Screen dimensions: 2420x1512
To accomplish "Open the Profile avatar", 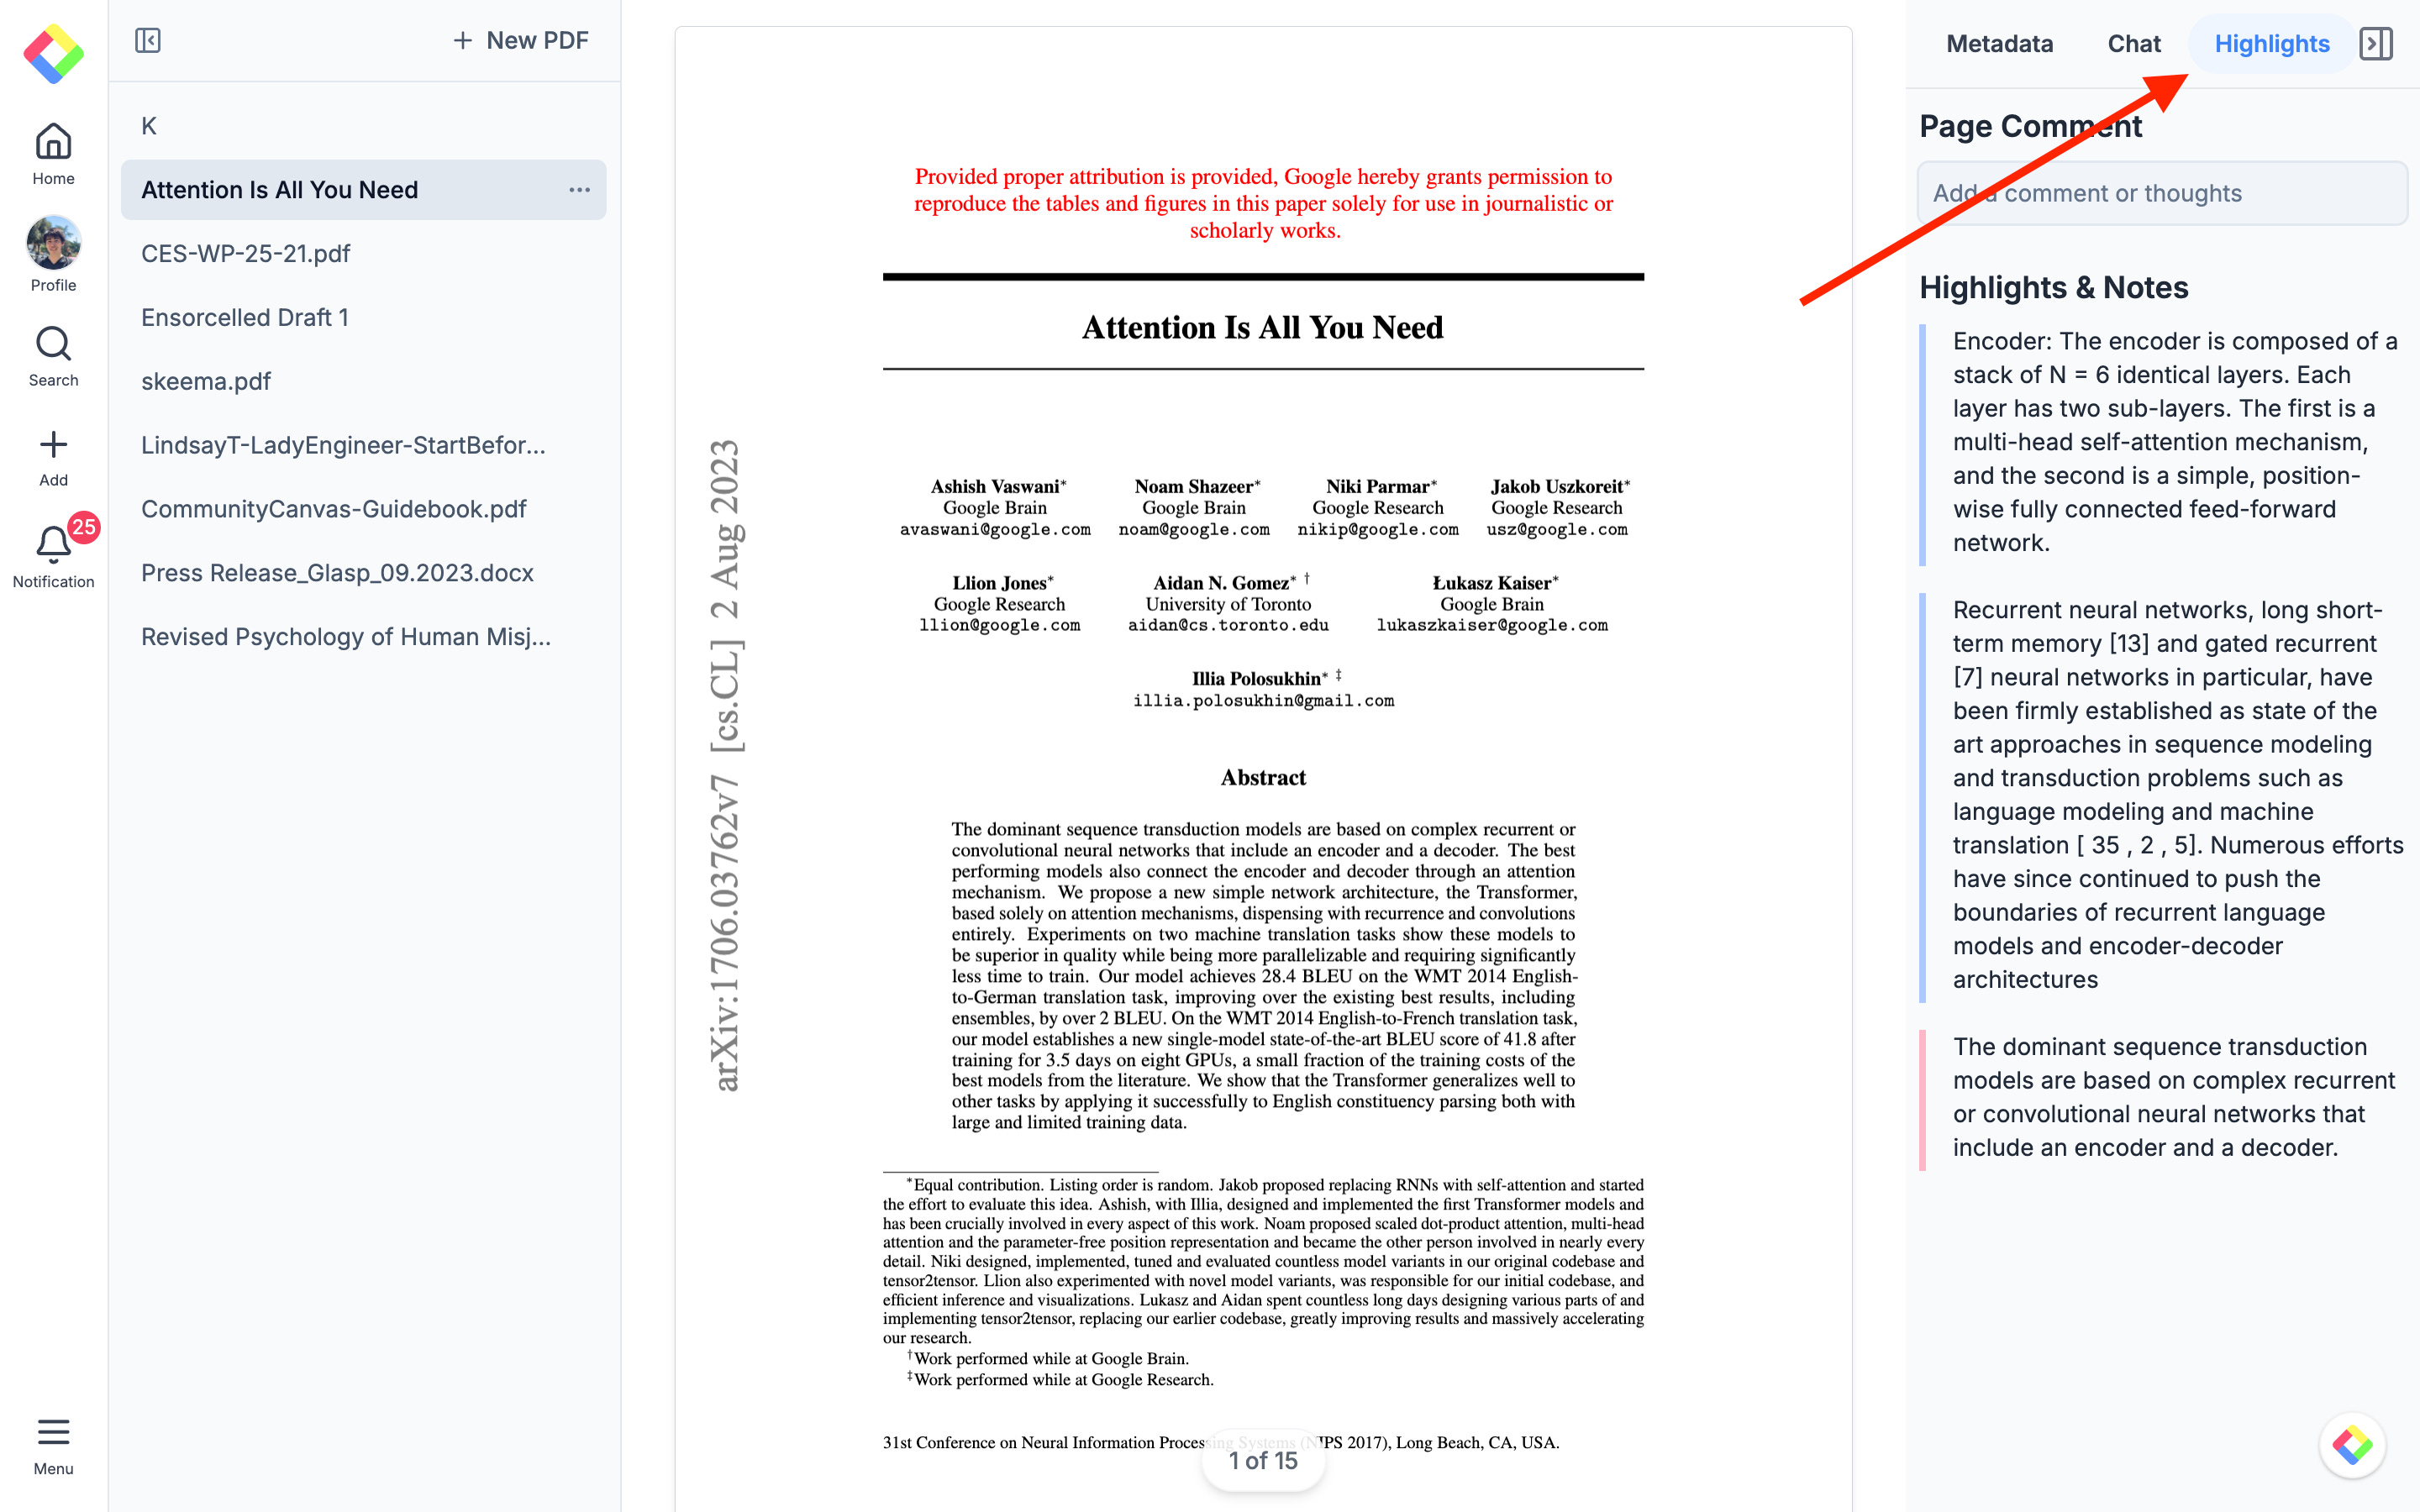I will point(53,243).
